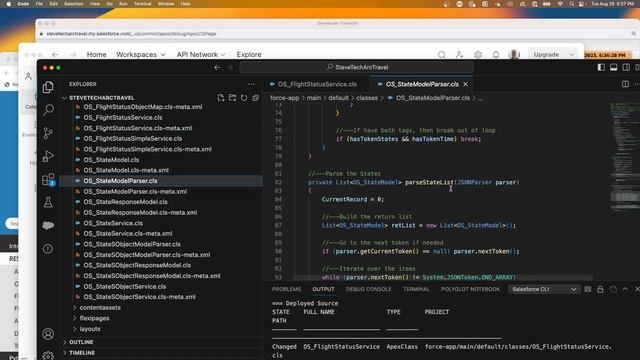The width and height of the screenshot is (640, 360).
Task: Expand the layouts folder
Action: [x=90, y=329]
